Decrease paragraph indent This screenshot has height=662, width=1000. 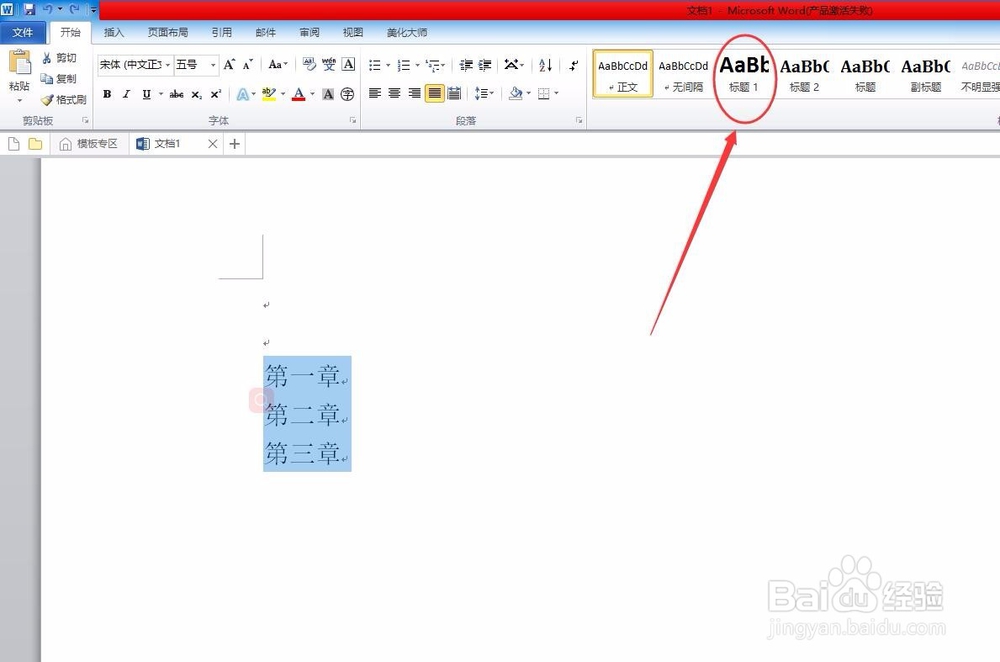pyautogui.click(x=466, y=65)
